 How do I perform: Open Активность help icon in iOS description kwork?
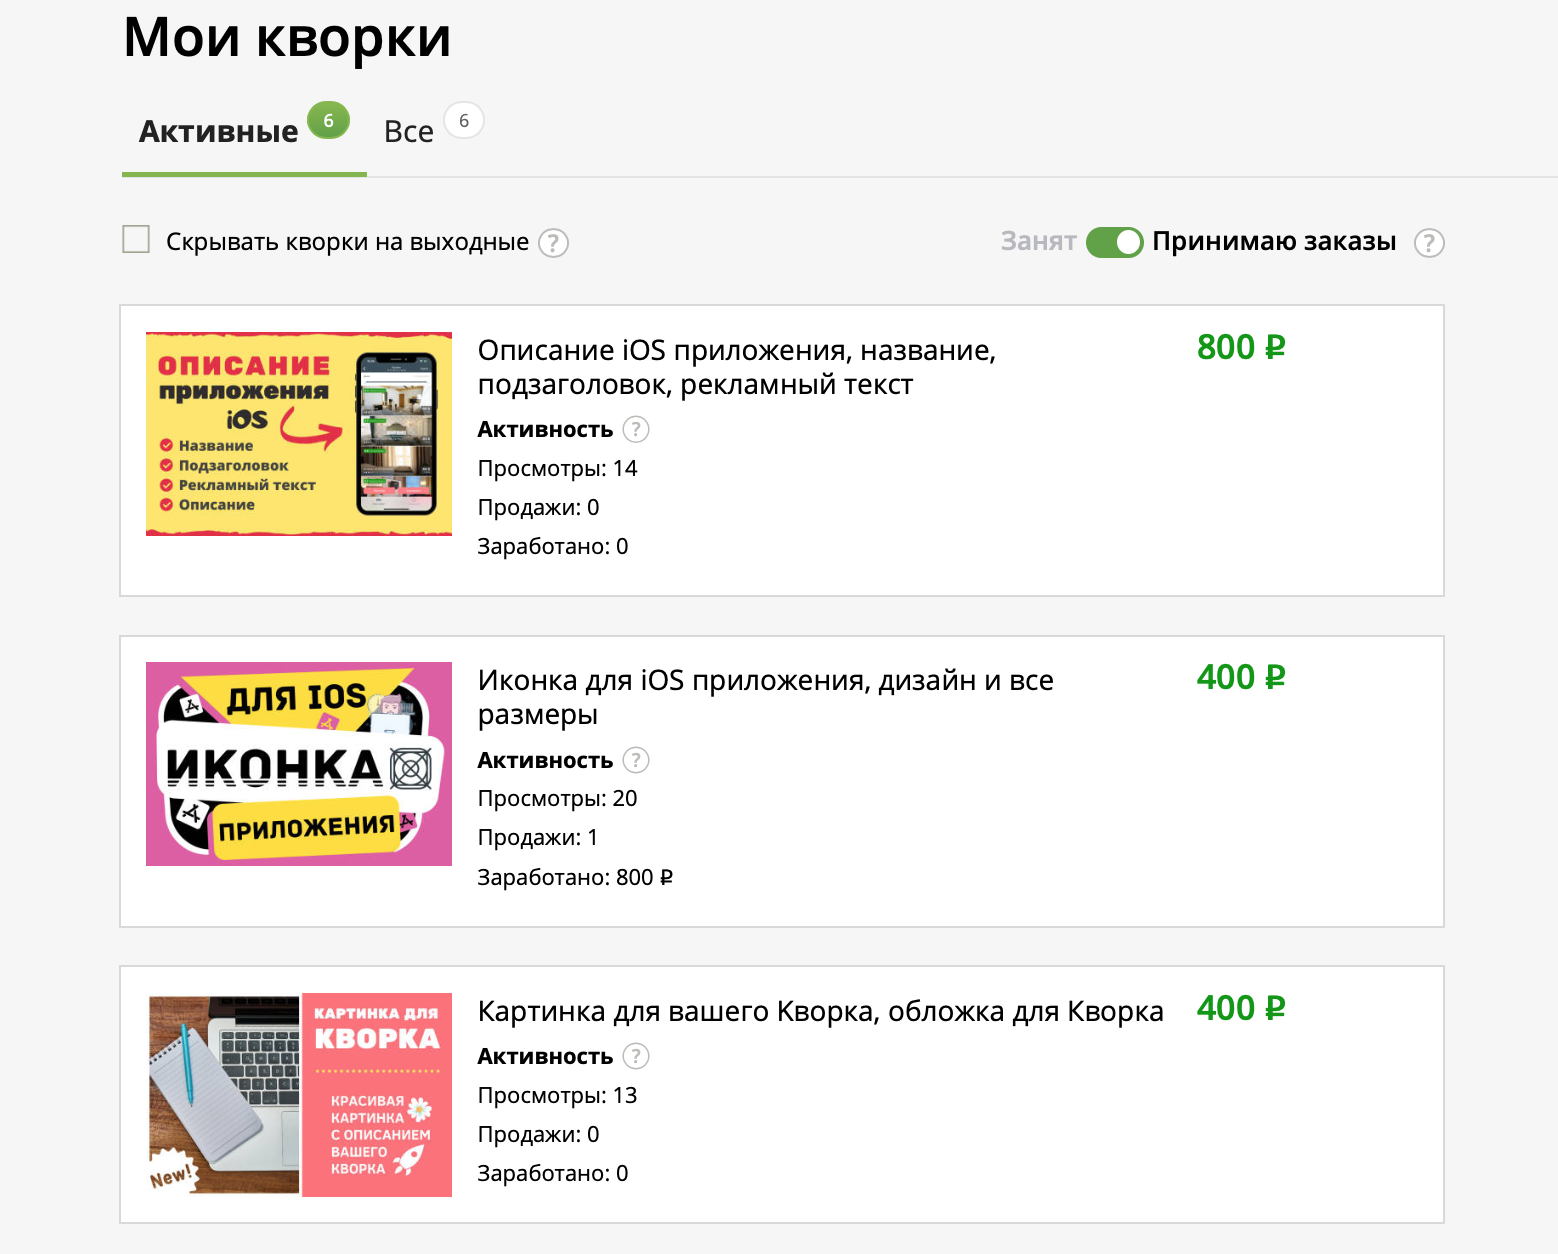pyautogui.click(x=635, y=430)
